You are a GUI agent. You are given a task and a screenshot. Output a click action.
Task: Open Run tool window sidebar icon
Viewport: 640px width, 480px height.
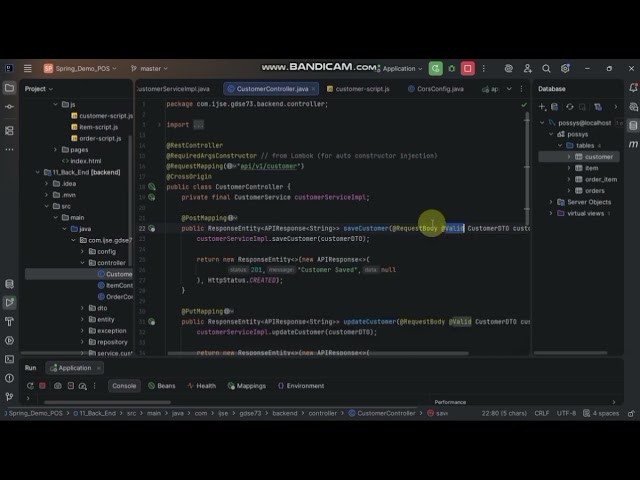point(9,302)
